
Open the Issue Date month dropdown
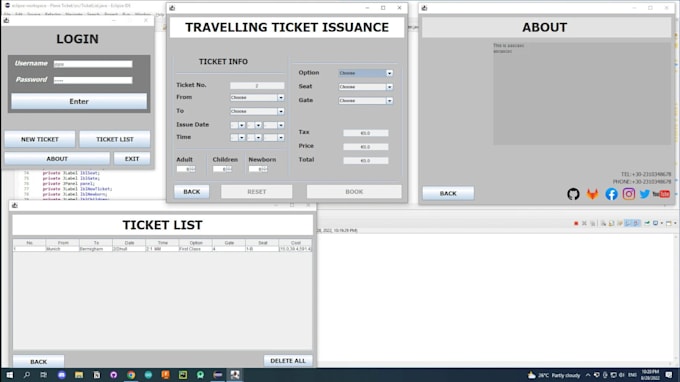pos(254,125)
